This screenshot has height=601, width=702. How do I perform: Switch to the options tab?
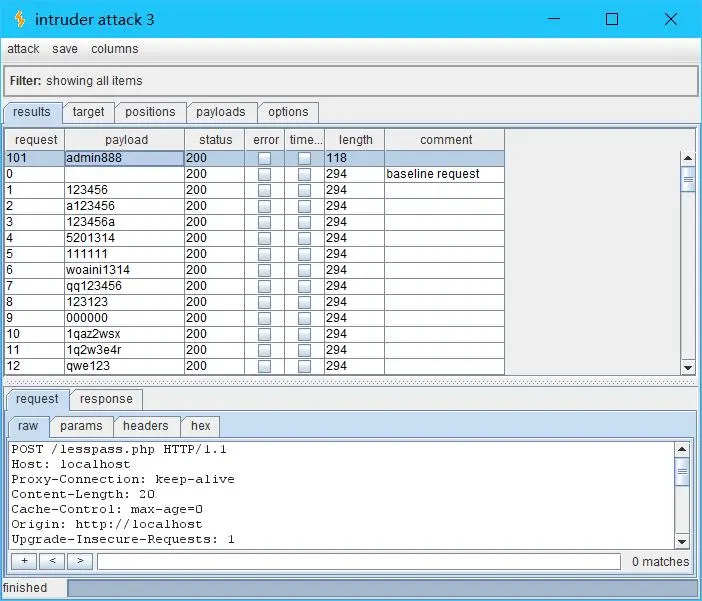coord(288,112)
